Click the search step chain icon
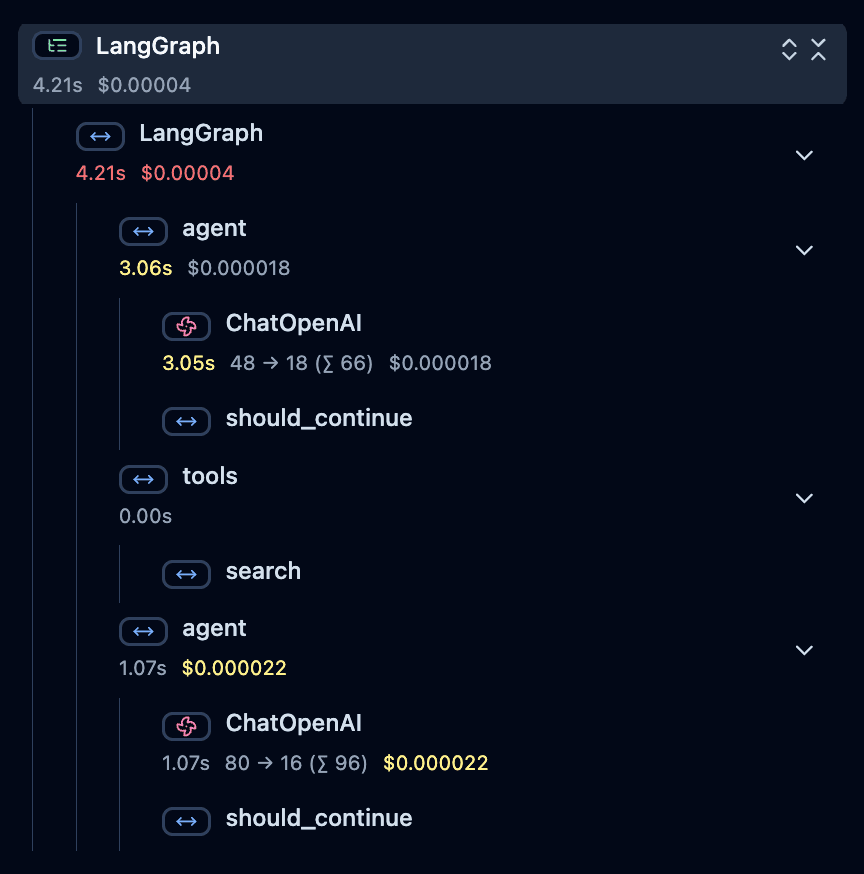The image size is (864, 874). click(186, 574)
